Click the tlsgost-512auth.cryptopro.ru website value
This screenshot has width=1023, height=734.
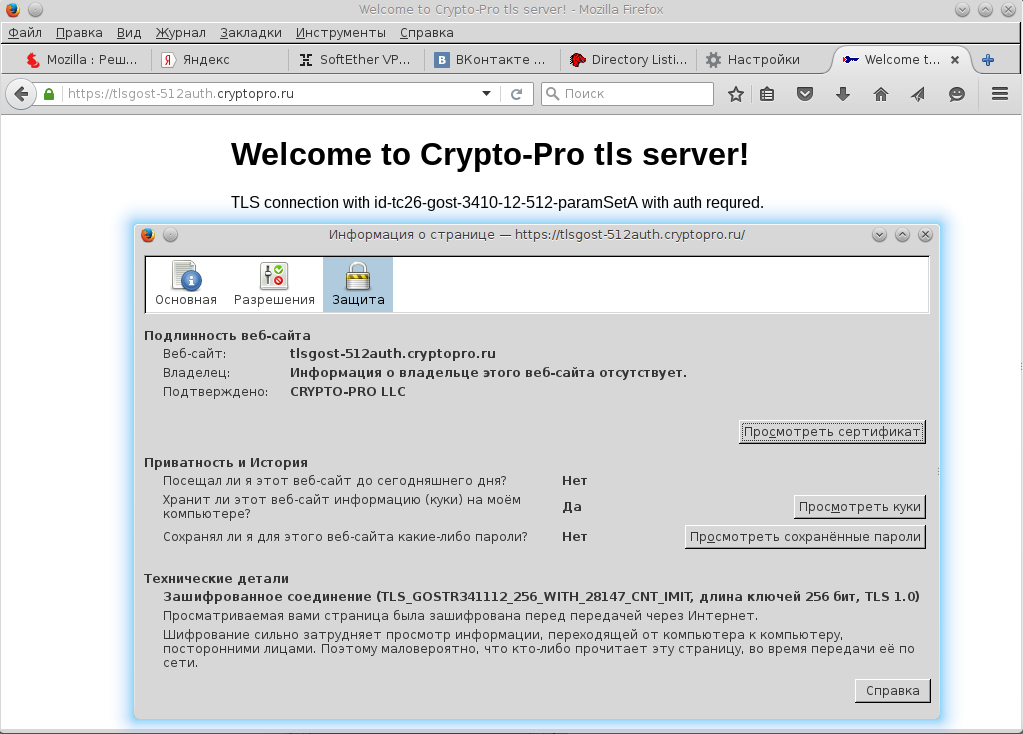(x=393, y=354)
